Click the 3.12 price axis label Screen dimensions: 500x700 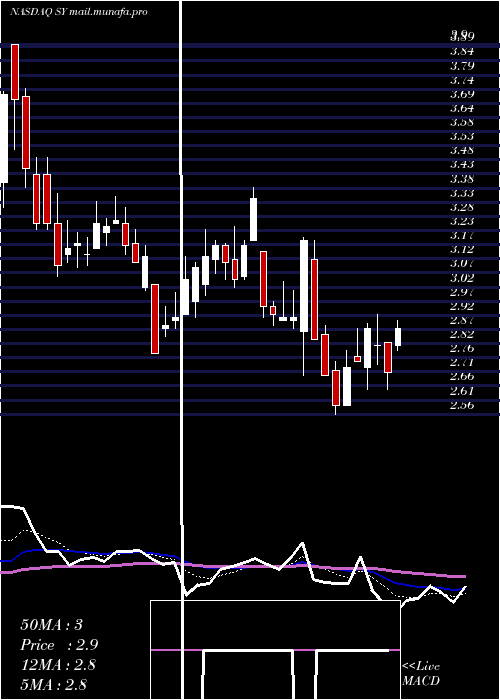coord(462,249)
